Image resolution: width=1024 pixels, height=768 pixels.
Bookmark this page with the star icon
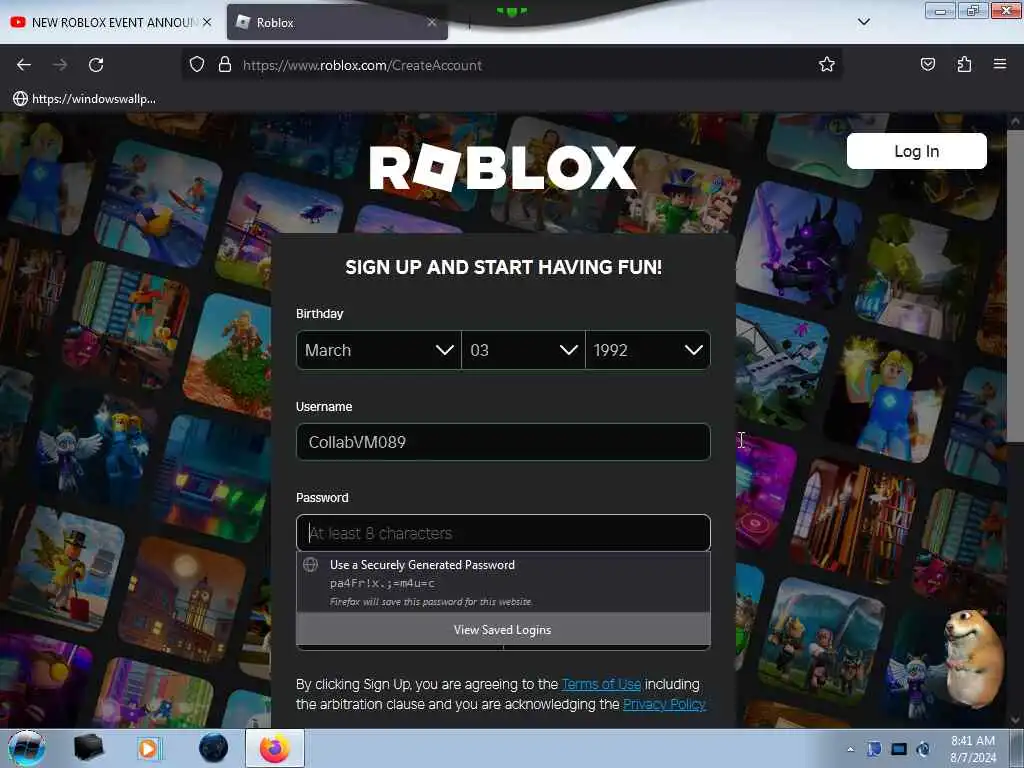pyautogui.click(x=827, y=64)
